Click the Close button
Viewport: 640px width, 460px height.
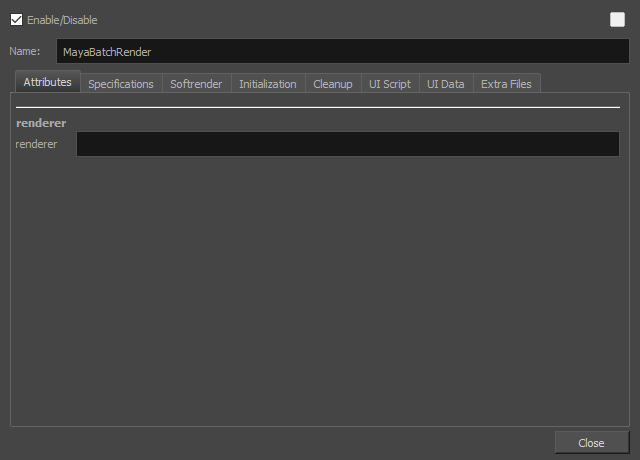click(x=591, y=442)
